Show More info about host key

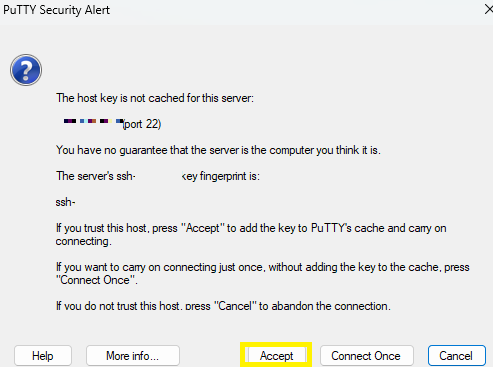(x=133, y=356)
